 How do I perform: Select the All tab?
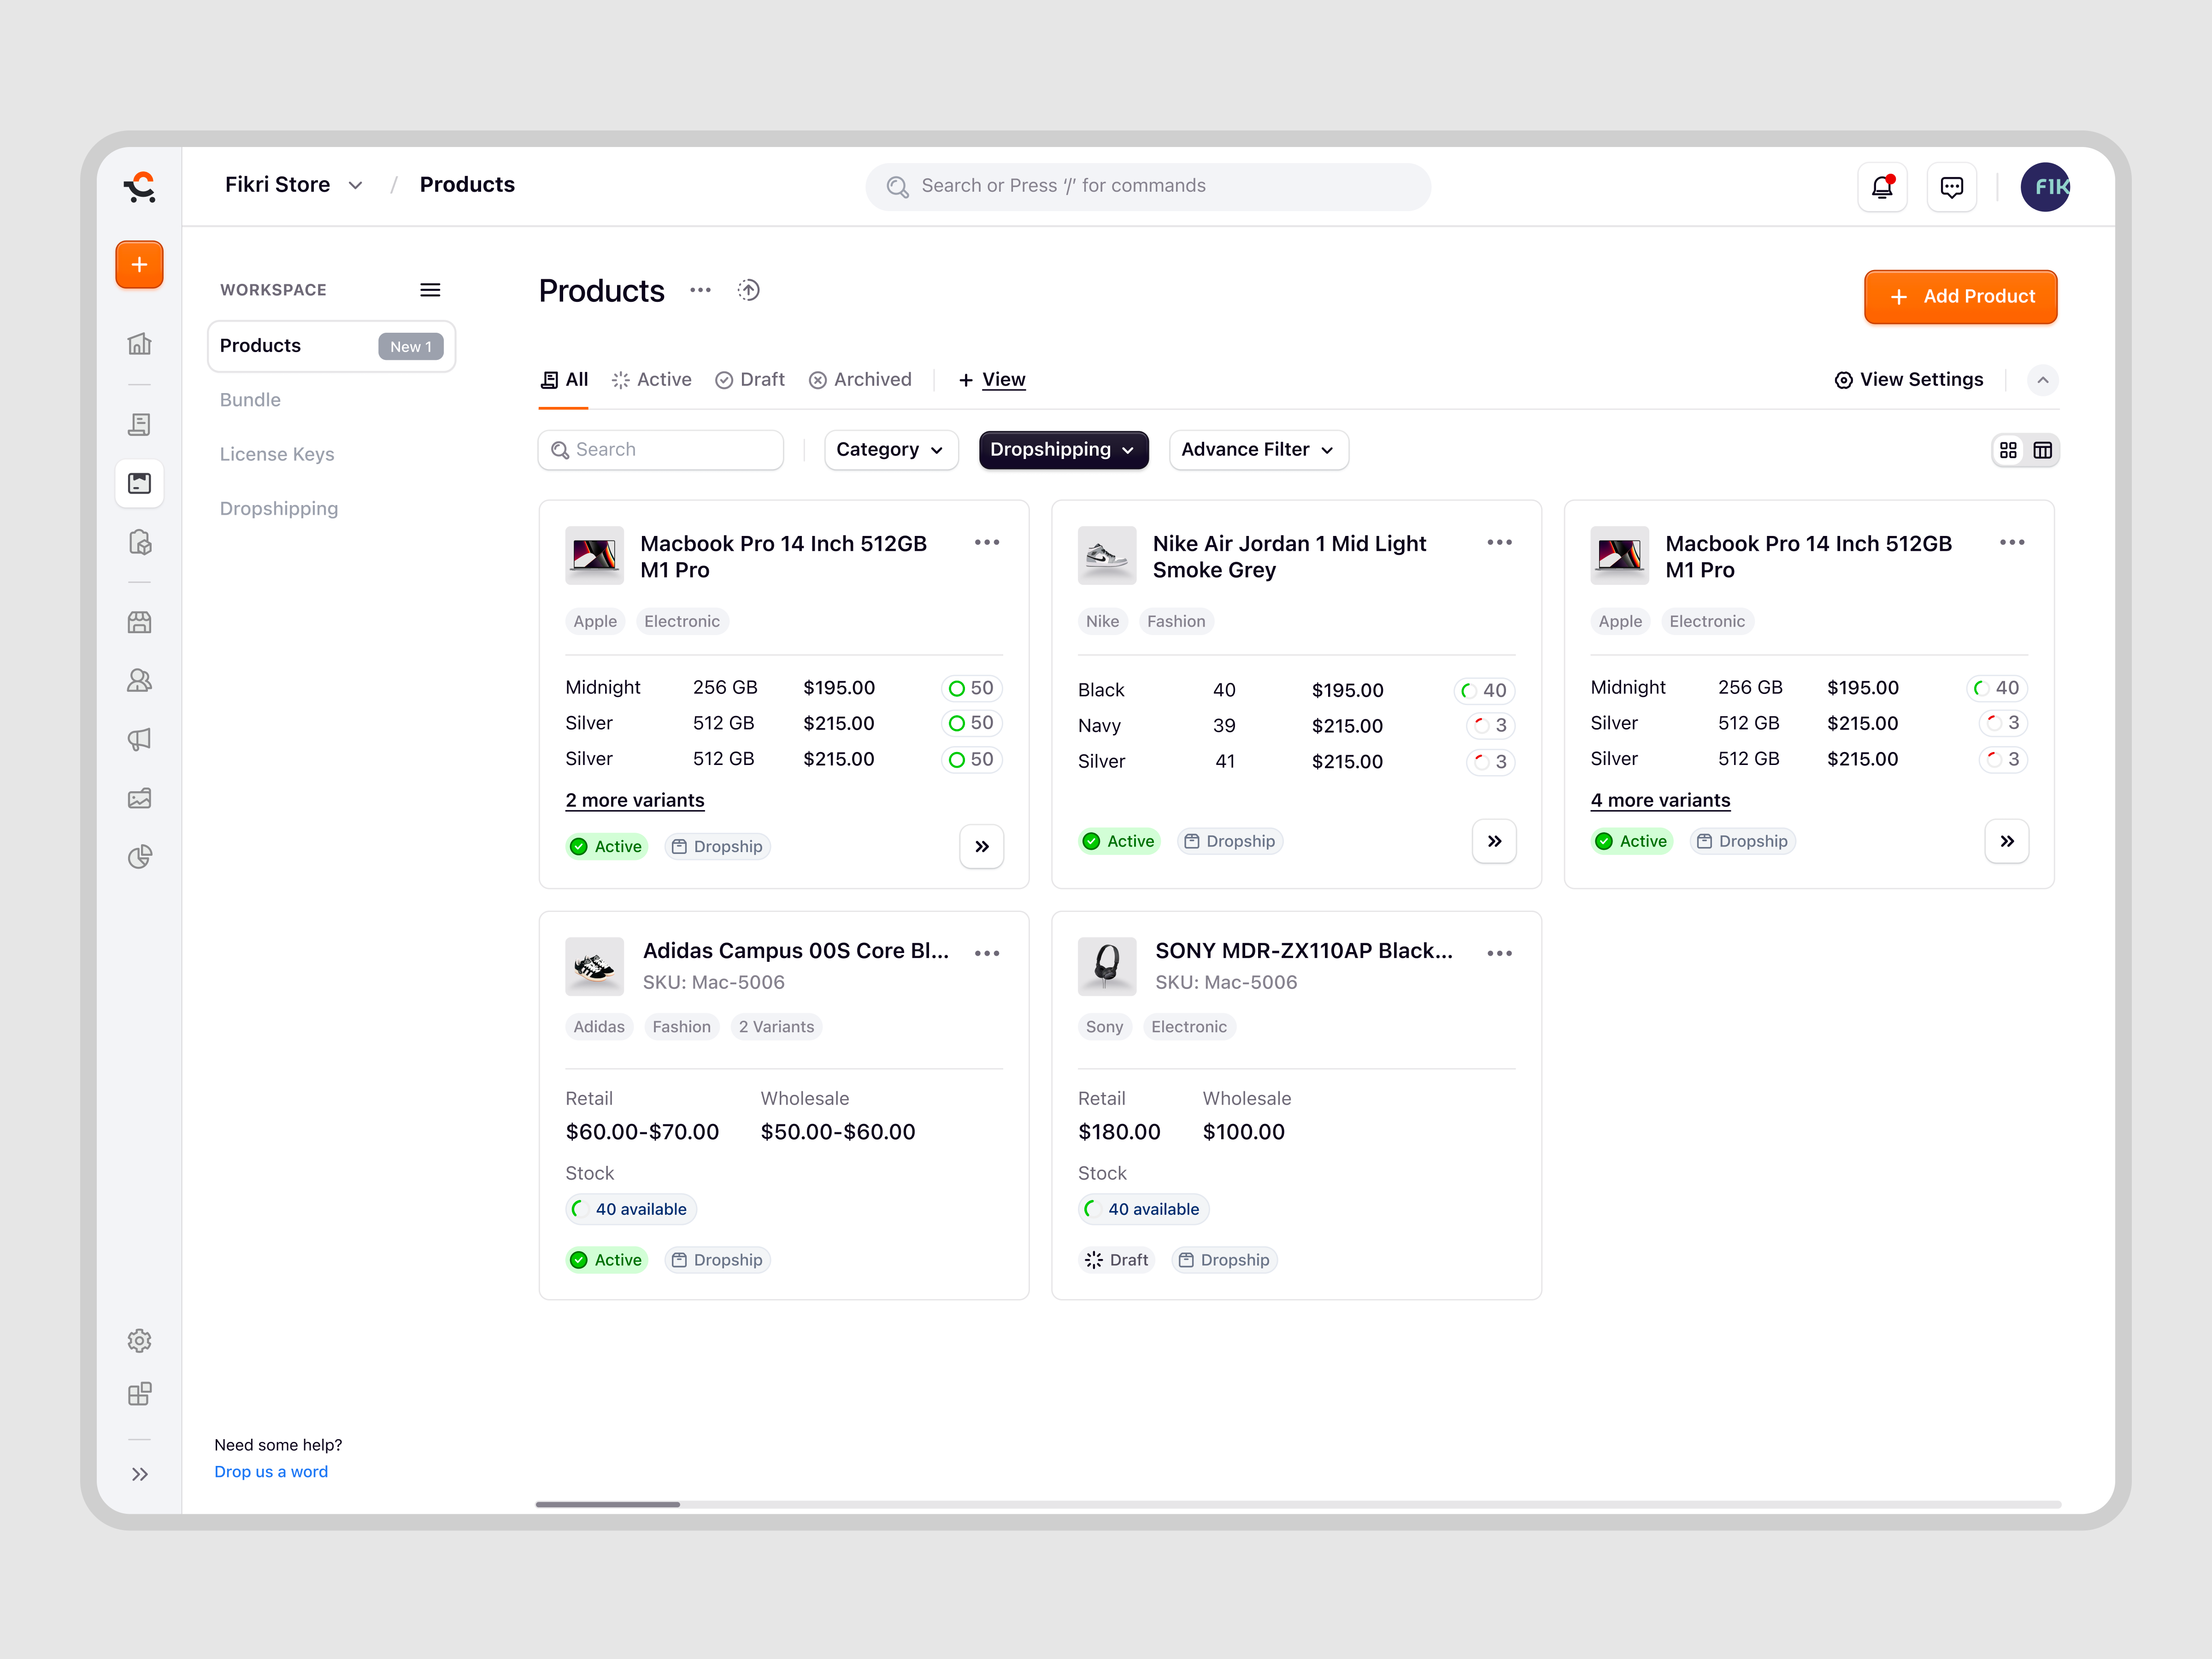pos(564,380)
